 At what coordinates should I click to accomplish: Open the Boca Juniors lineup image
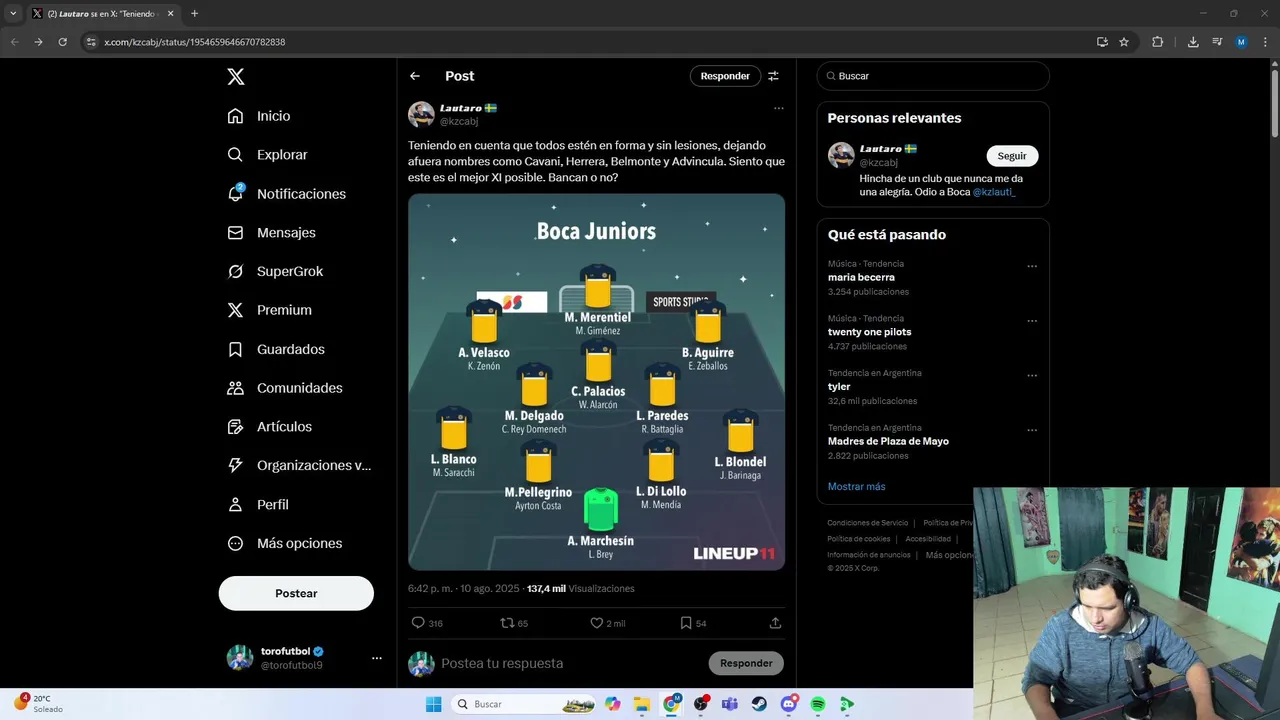(x=596, y=382)
